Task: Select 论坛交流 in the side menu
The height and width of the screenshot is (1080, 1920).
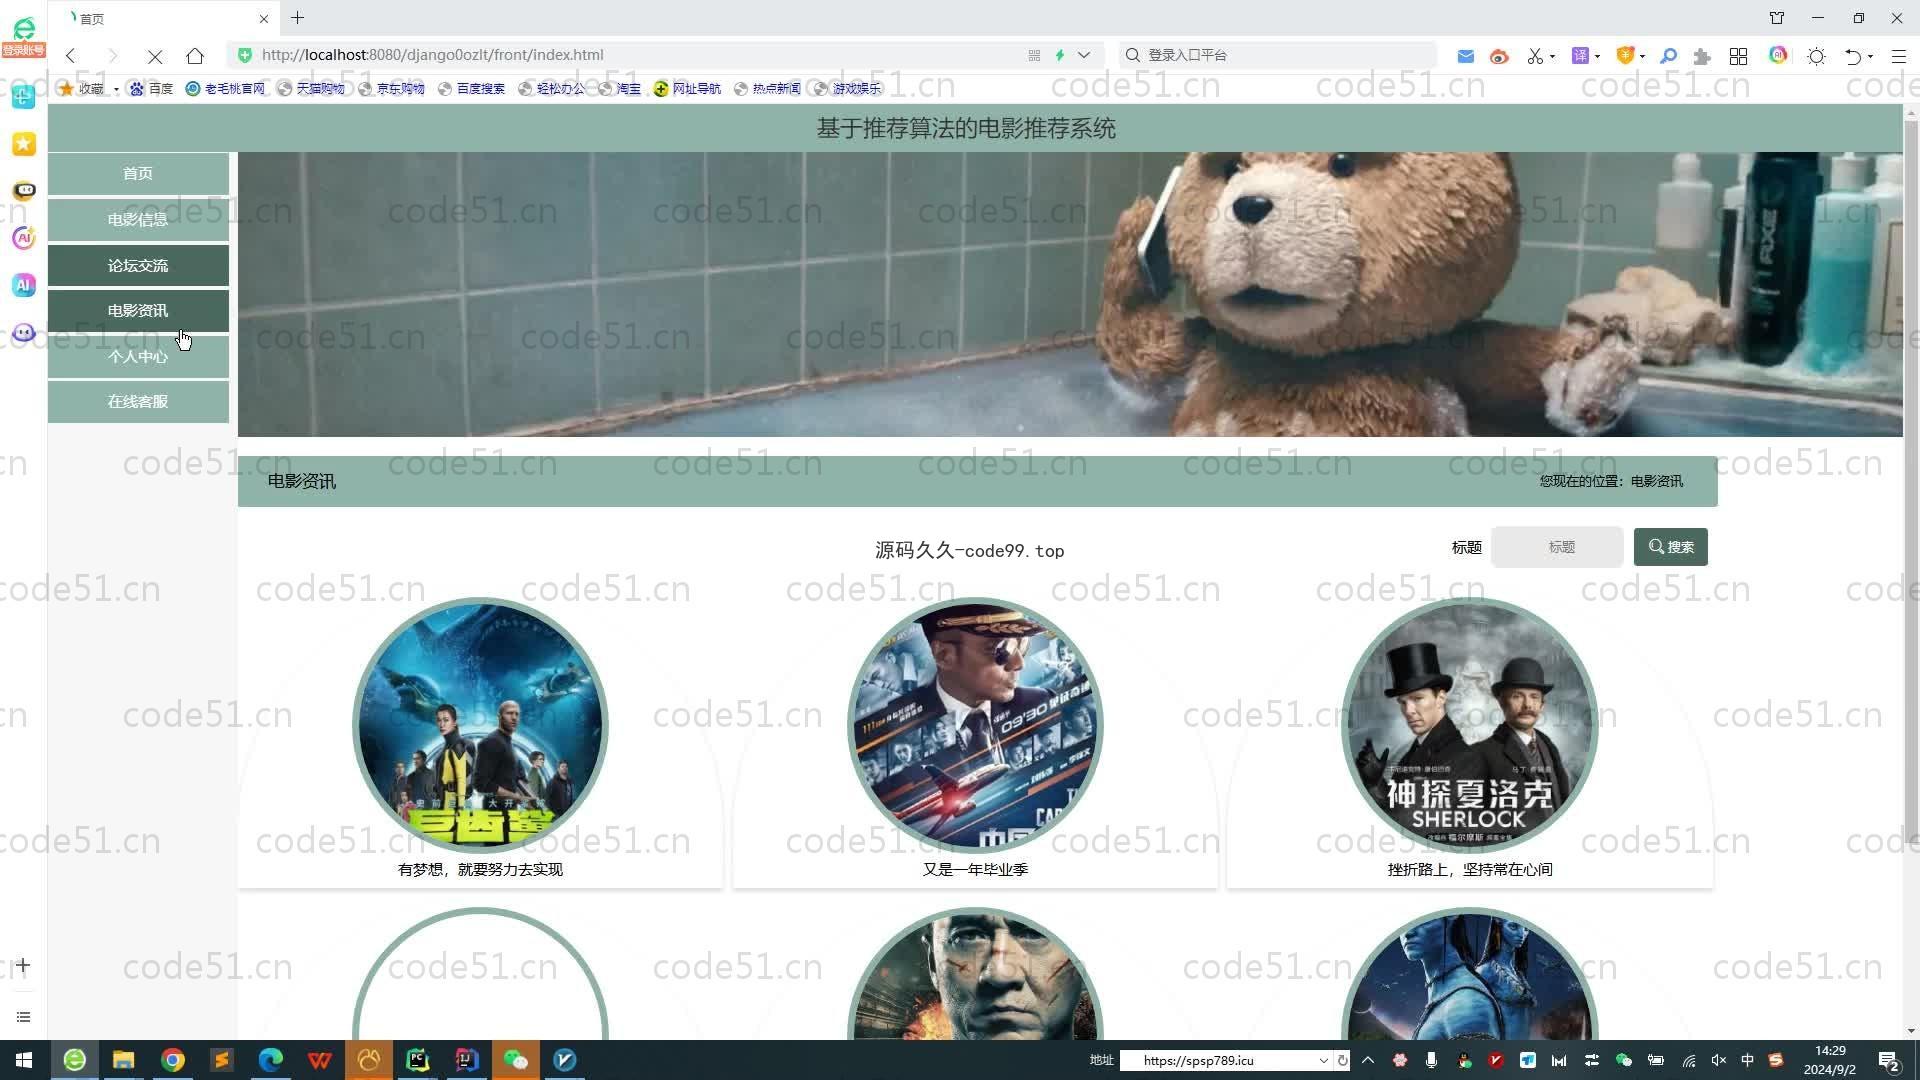Action: pyautogui.click(x=138, y=266)
